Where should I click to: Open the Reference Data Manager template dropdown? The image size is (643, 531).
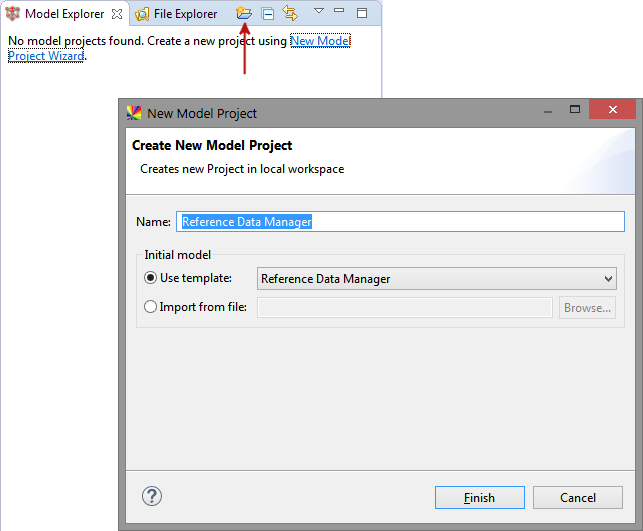(437, 279)
